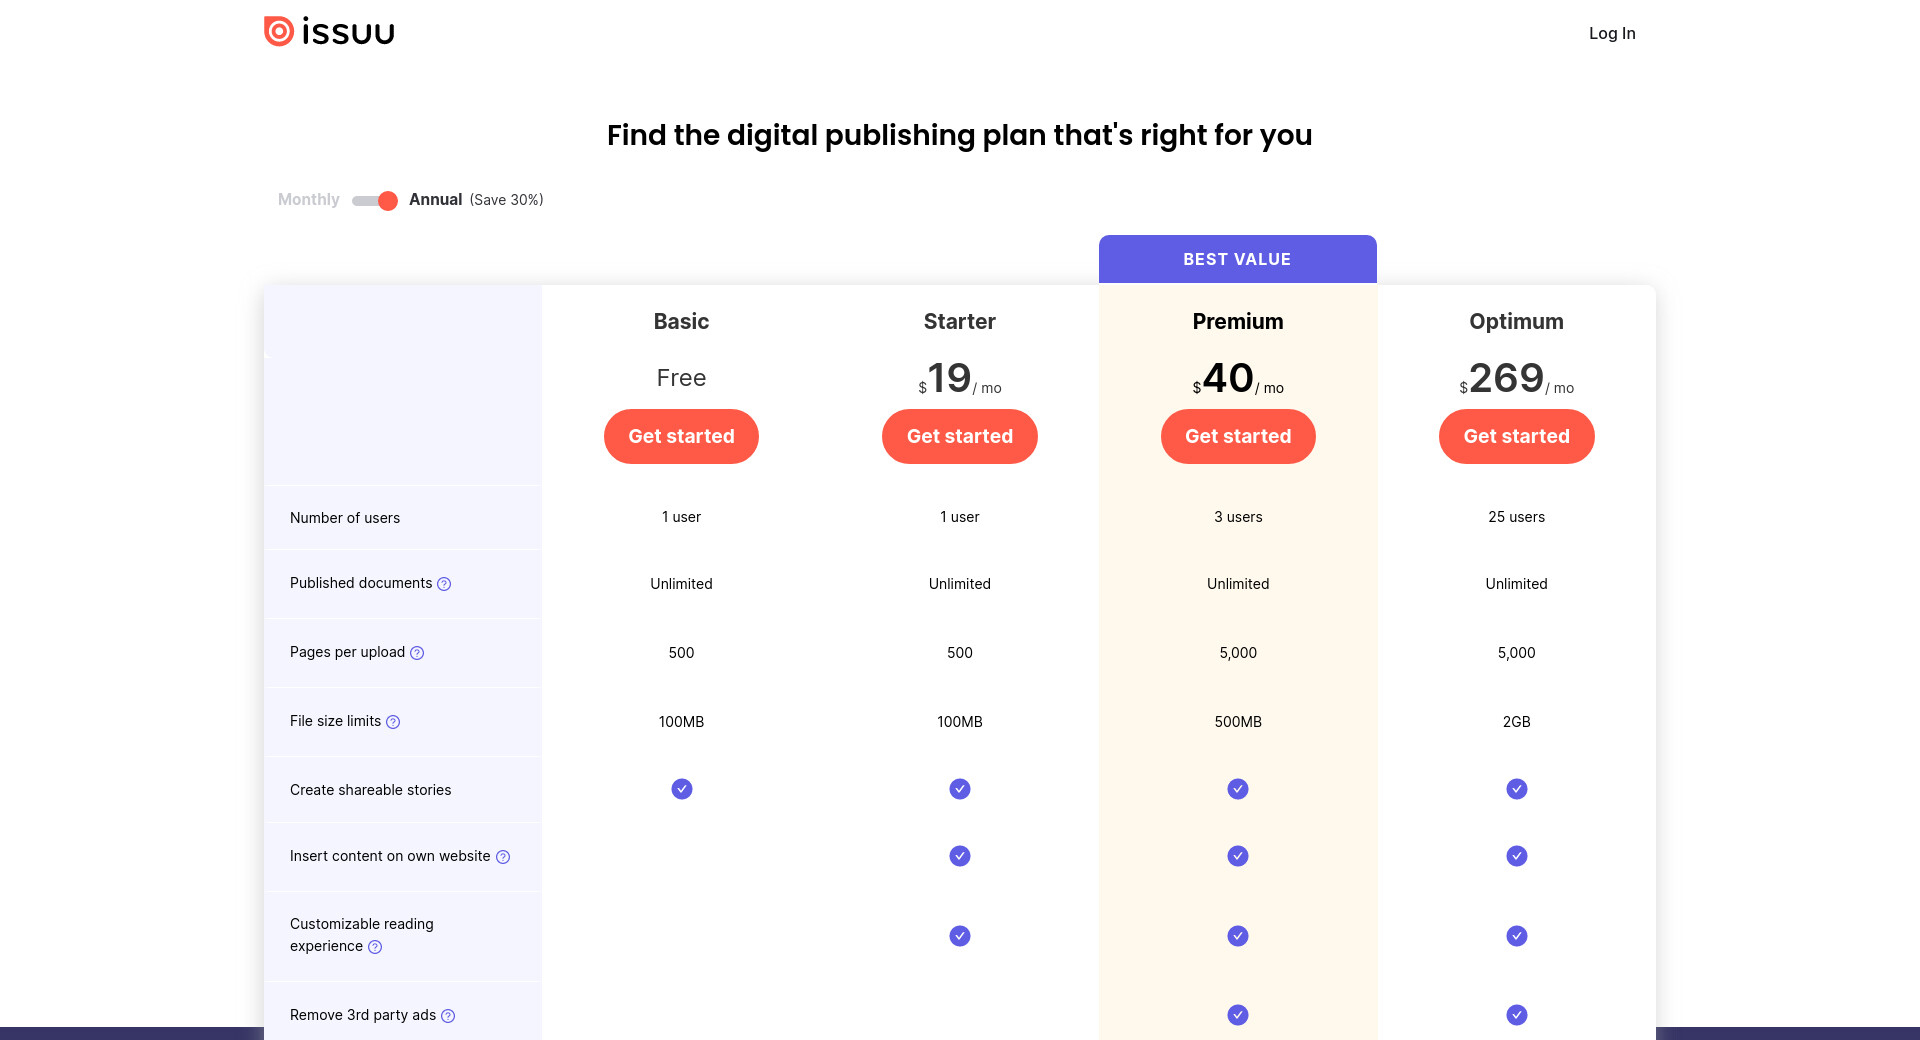Click the BEST VALUE banner
Viewport: 1920px width, 1040px height.
coord(1237,259)
